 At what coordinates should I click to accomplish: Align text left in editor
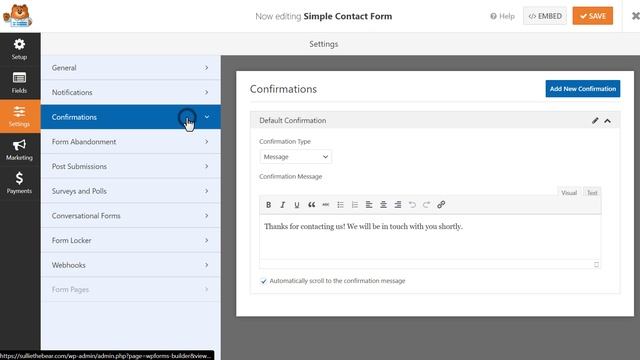click(x=369, y=205)
